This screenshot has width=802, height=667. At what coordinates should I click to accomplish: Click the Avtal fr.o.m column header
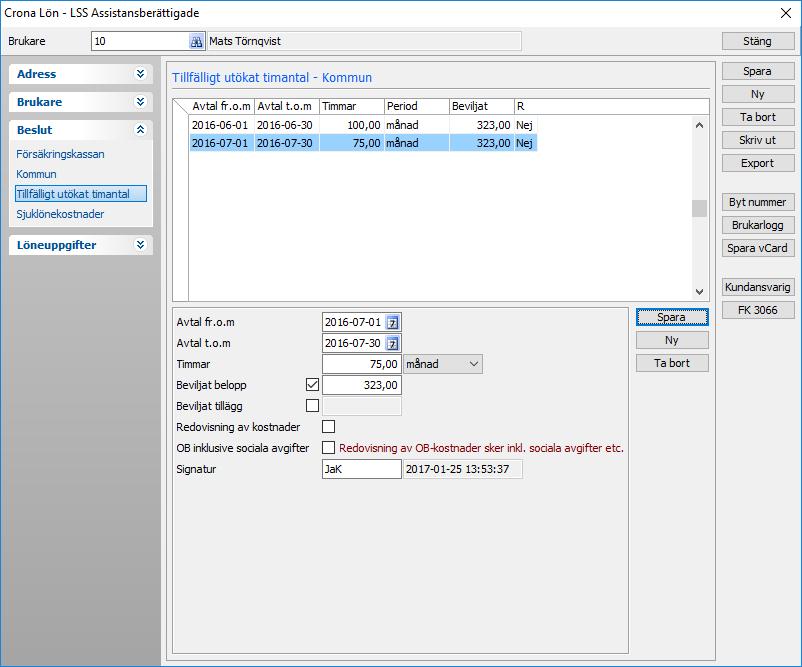[x=221, y=106]
